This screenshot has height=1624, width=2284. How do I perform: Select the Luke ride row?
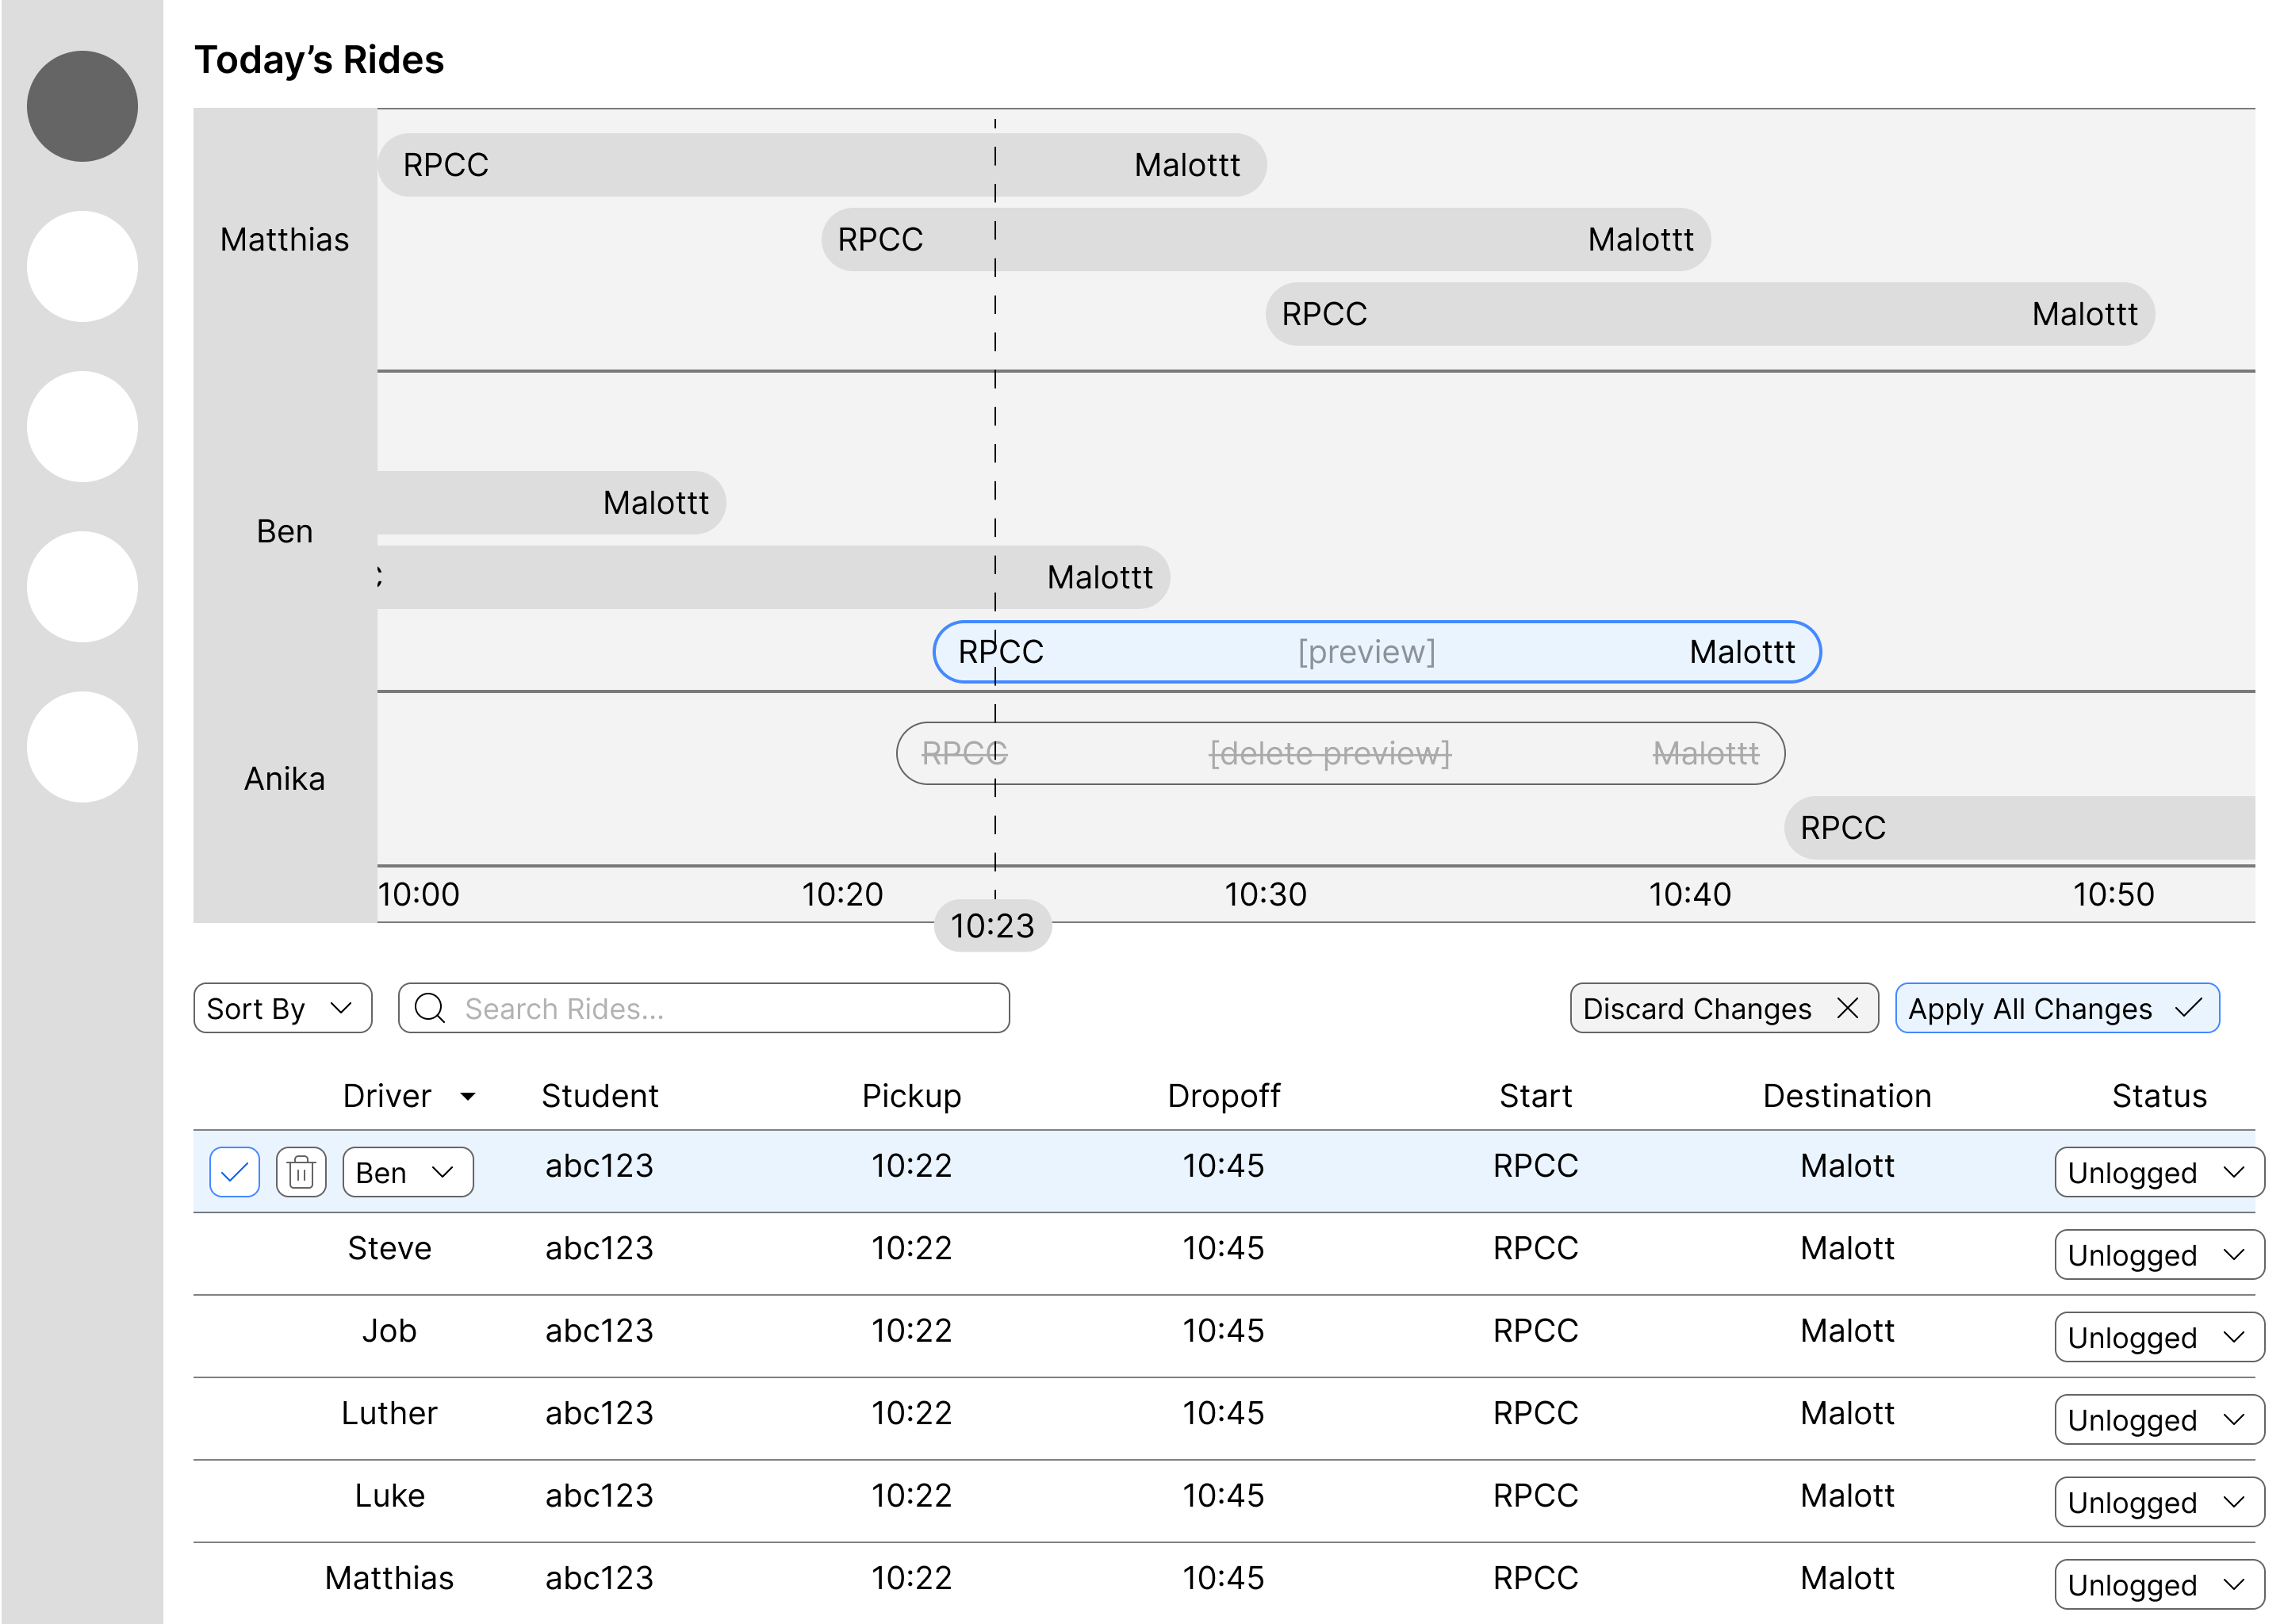pos(1224,1501)
